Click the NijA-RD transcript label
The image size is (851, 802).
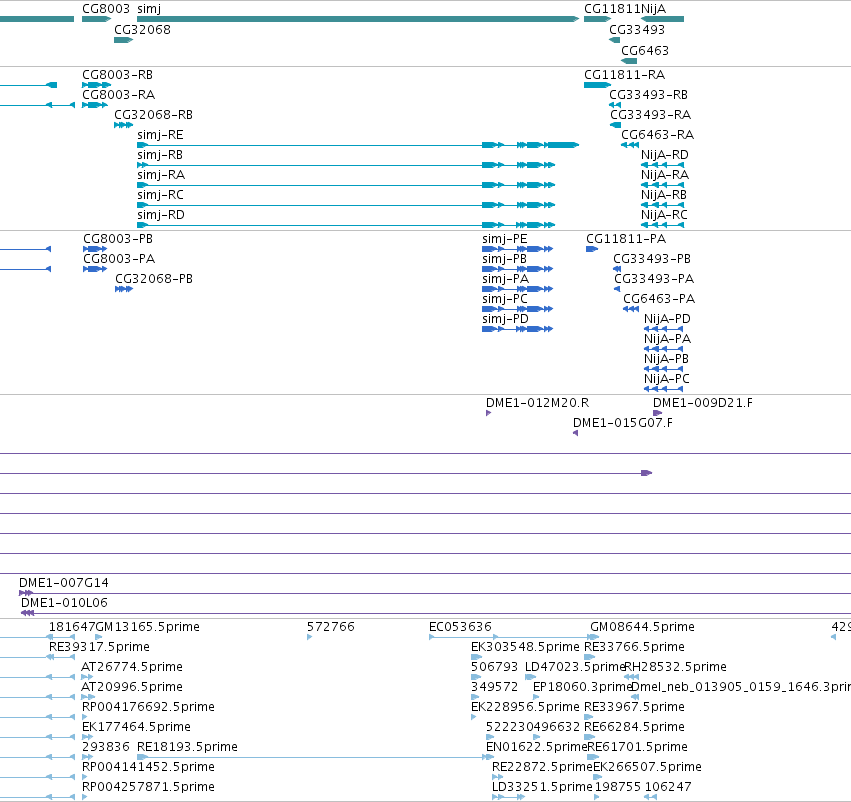pyautogui.click(x=664, y=155)
